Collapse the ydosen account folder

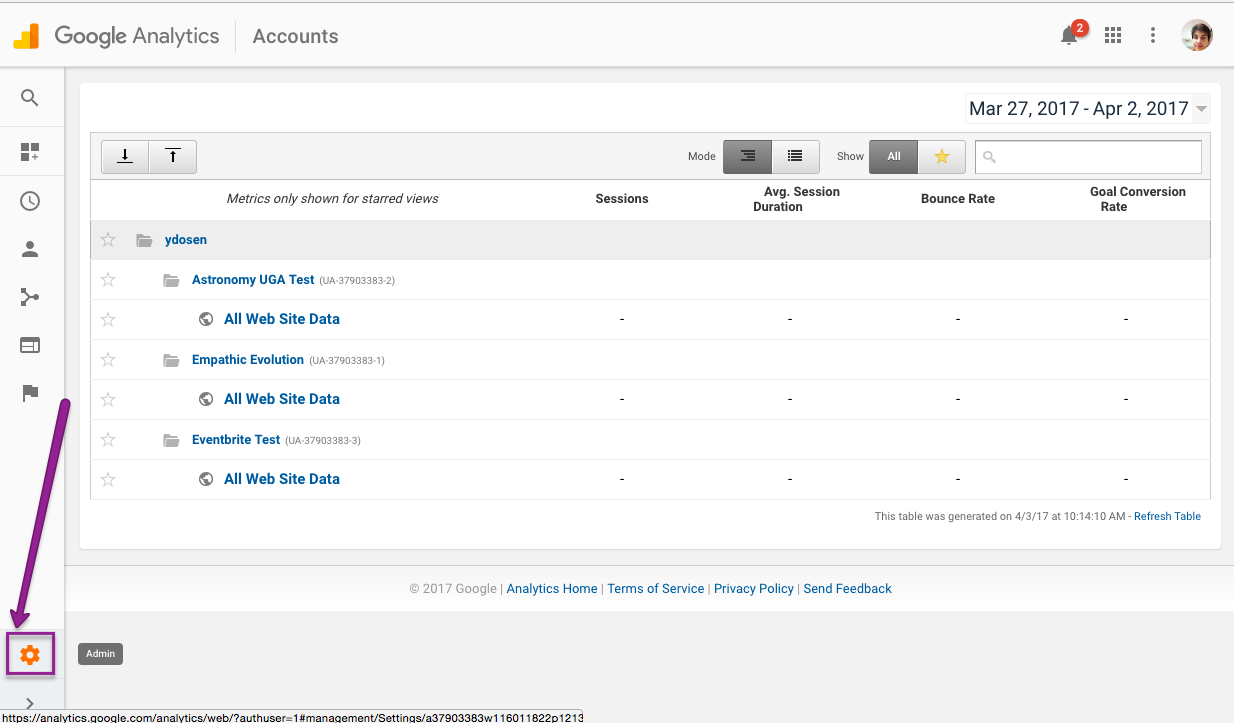144,240
